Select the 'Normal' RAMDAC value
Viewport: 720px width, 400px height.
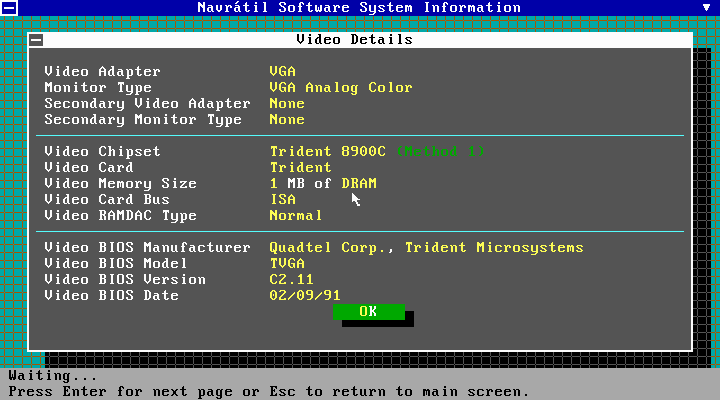296,216
